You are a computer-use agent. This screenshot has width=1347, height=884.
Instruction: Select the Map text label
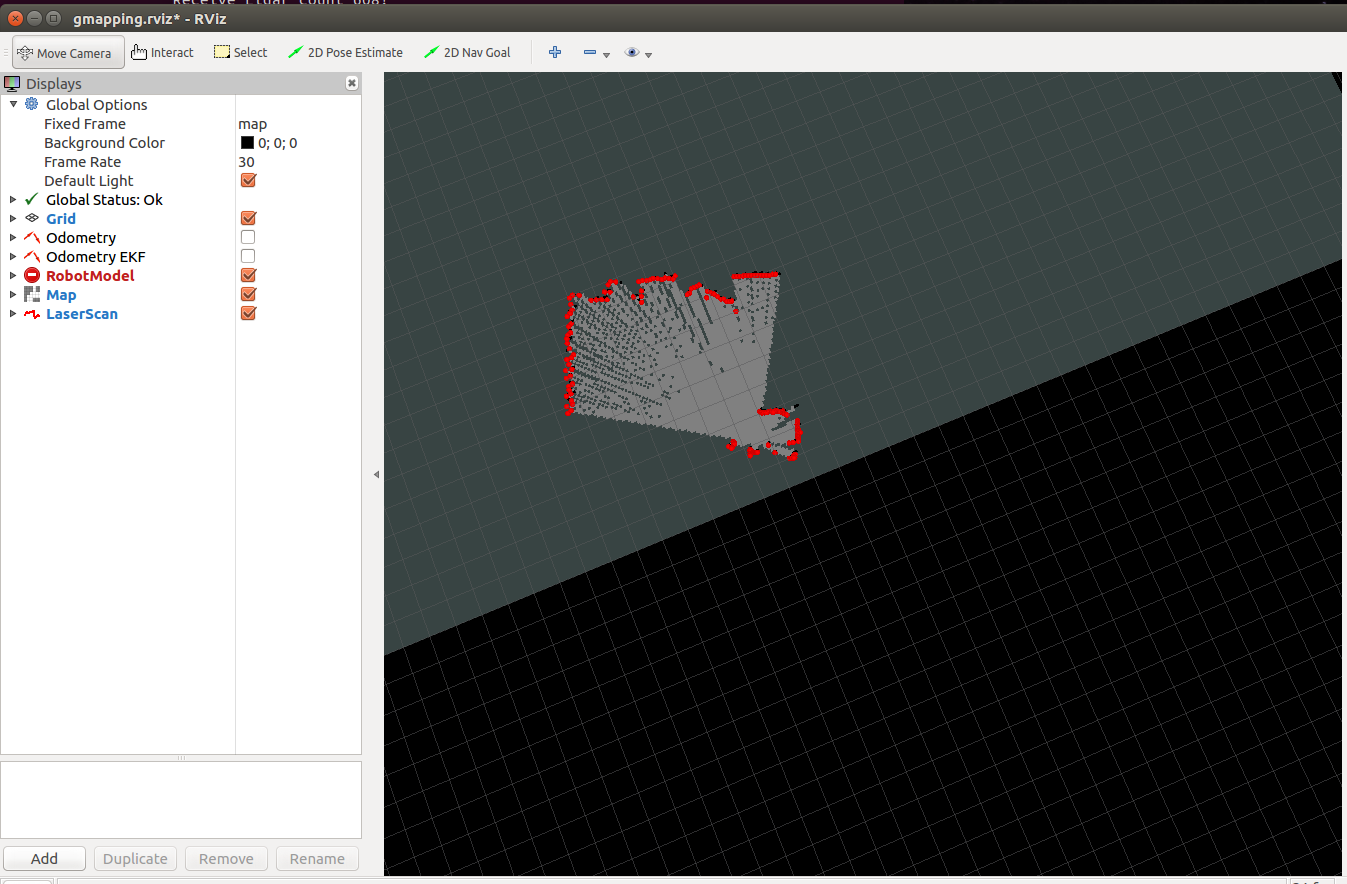click(x=61, y=295)
